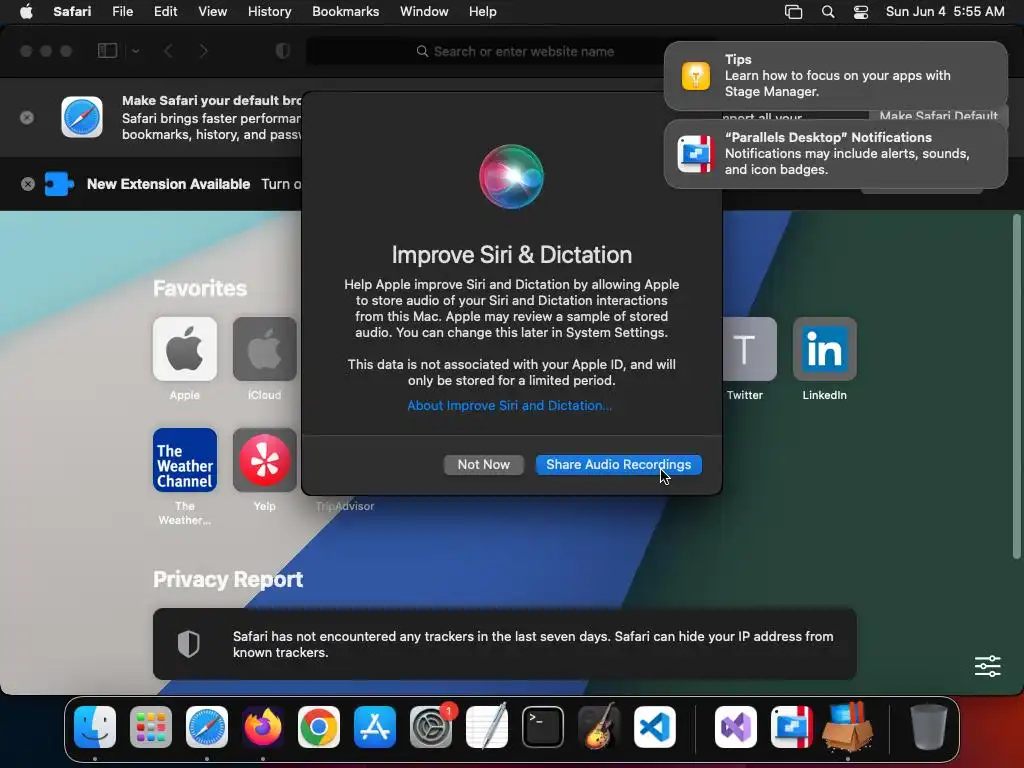Image resolution: width=1024 pixels, height=768 pixels.
Task: Go back with Safari back arrow
Action: [x=168, y=51]
